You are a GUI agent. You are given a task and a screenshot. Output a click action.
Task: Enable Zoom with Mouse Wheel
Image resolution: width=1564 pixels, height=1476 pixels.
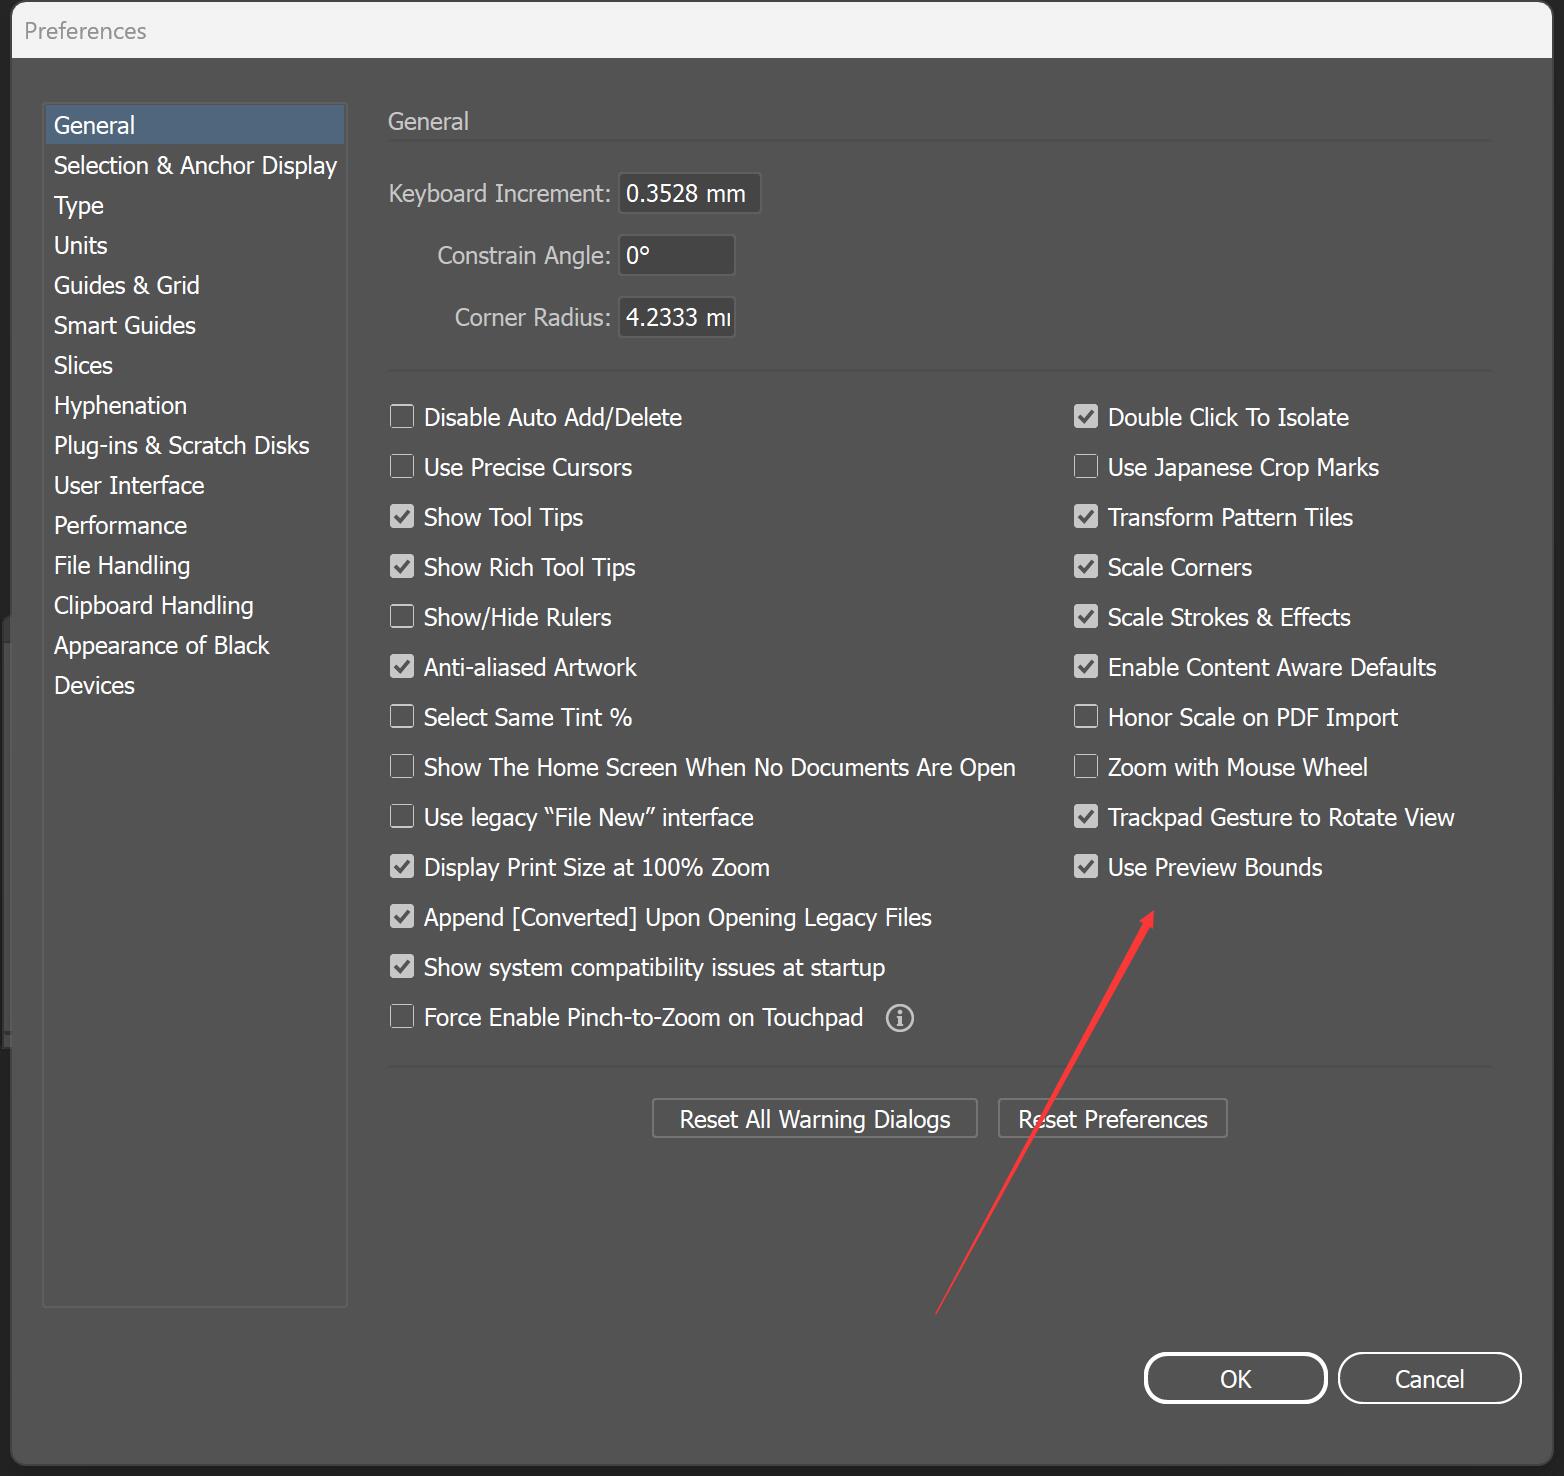pos(1085,766)
